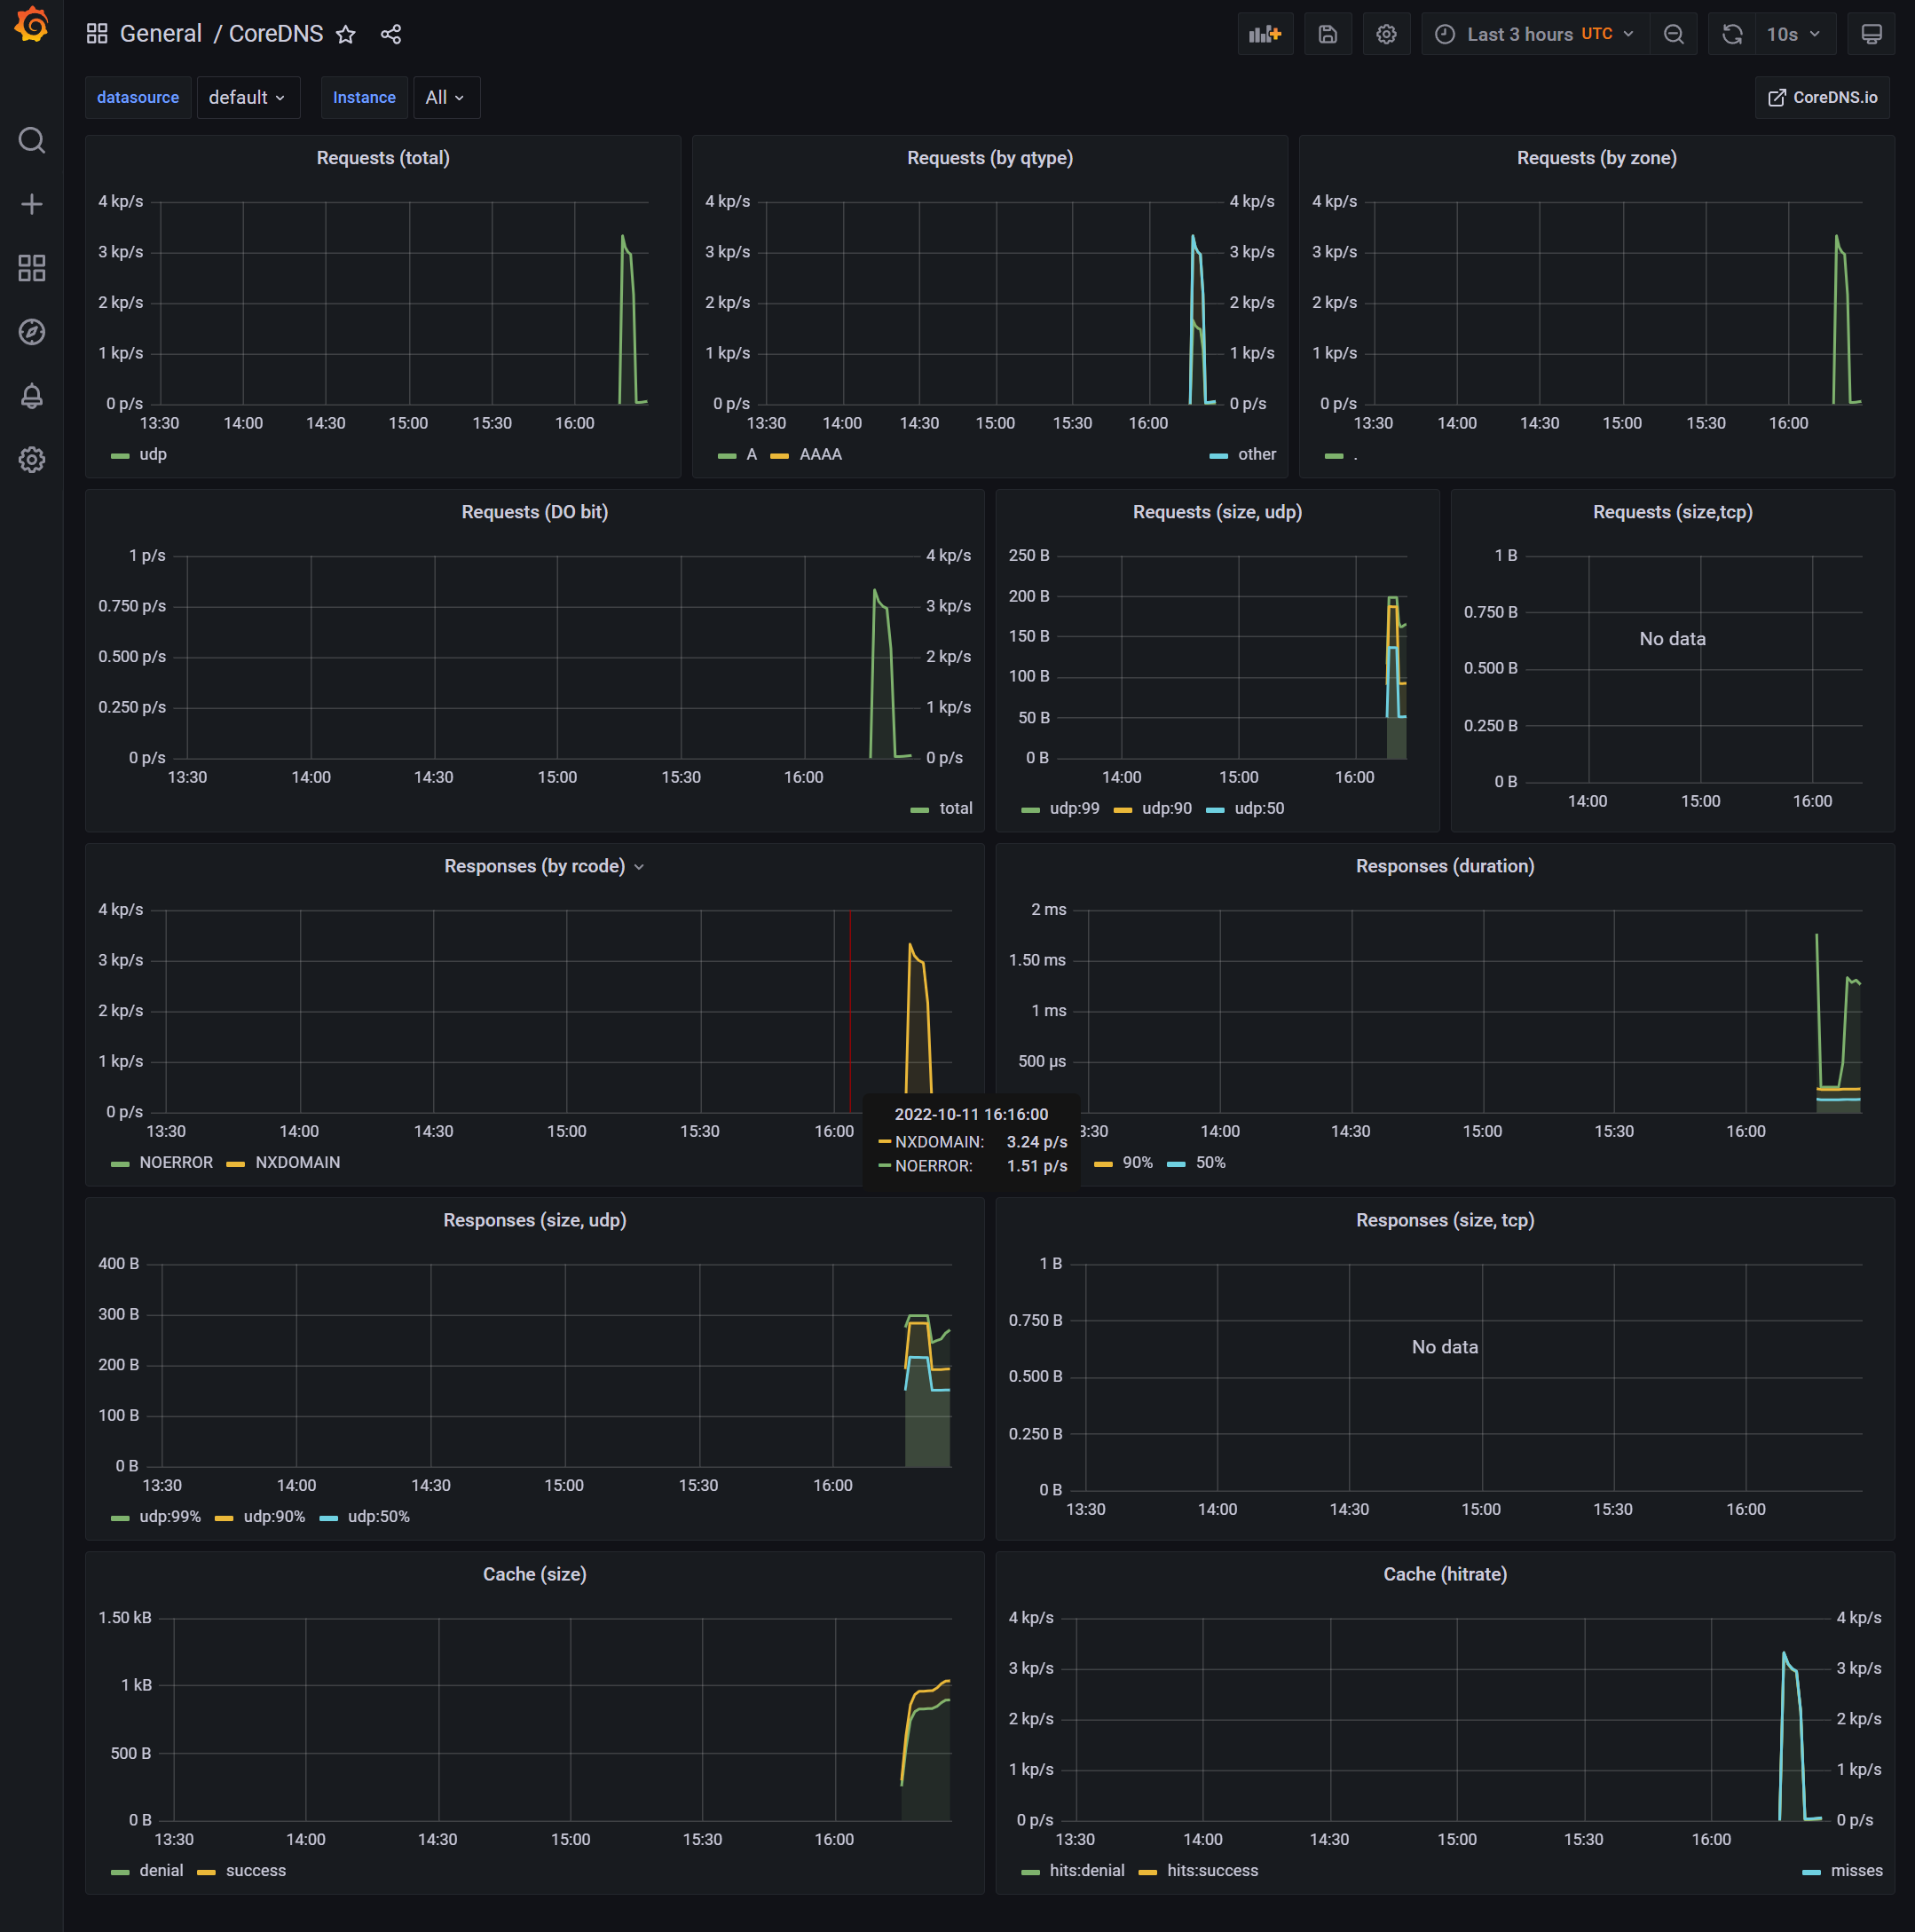Open dashboard settings gear in top bar
The image size is (1915, 1932).
pyautogui.click(x=1386, y=34)
